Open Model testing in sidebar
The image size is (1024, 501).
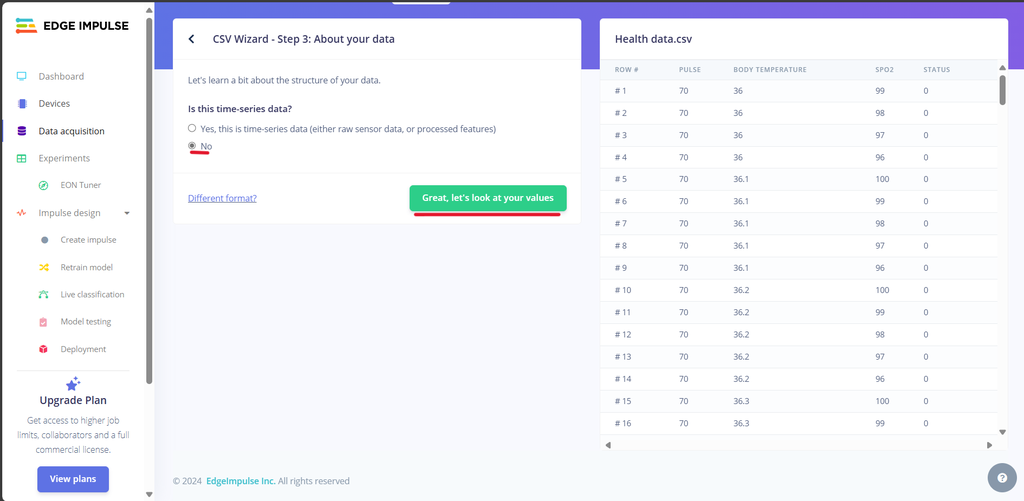tap(86, 322)
